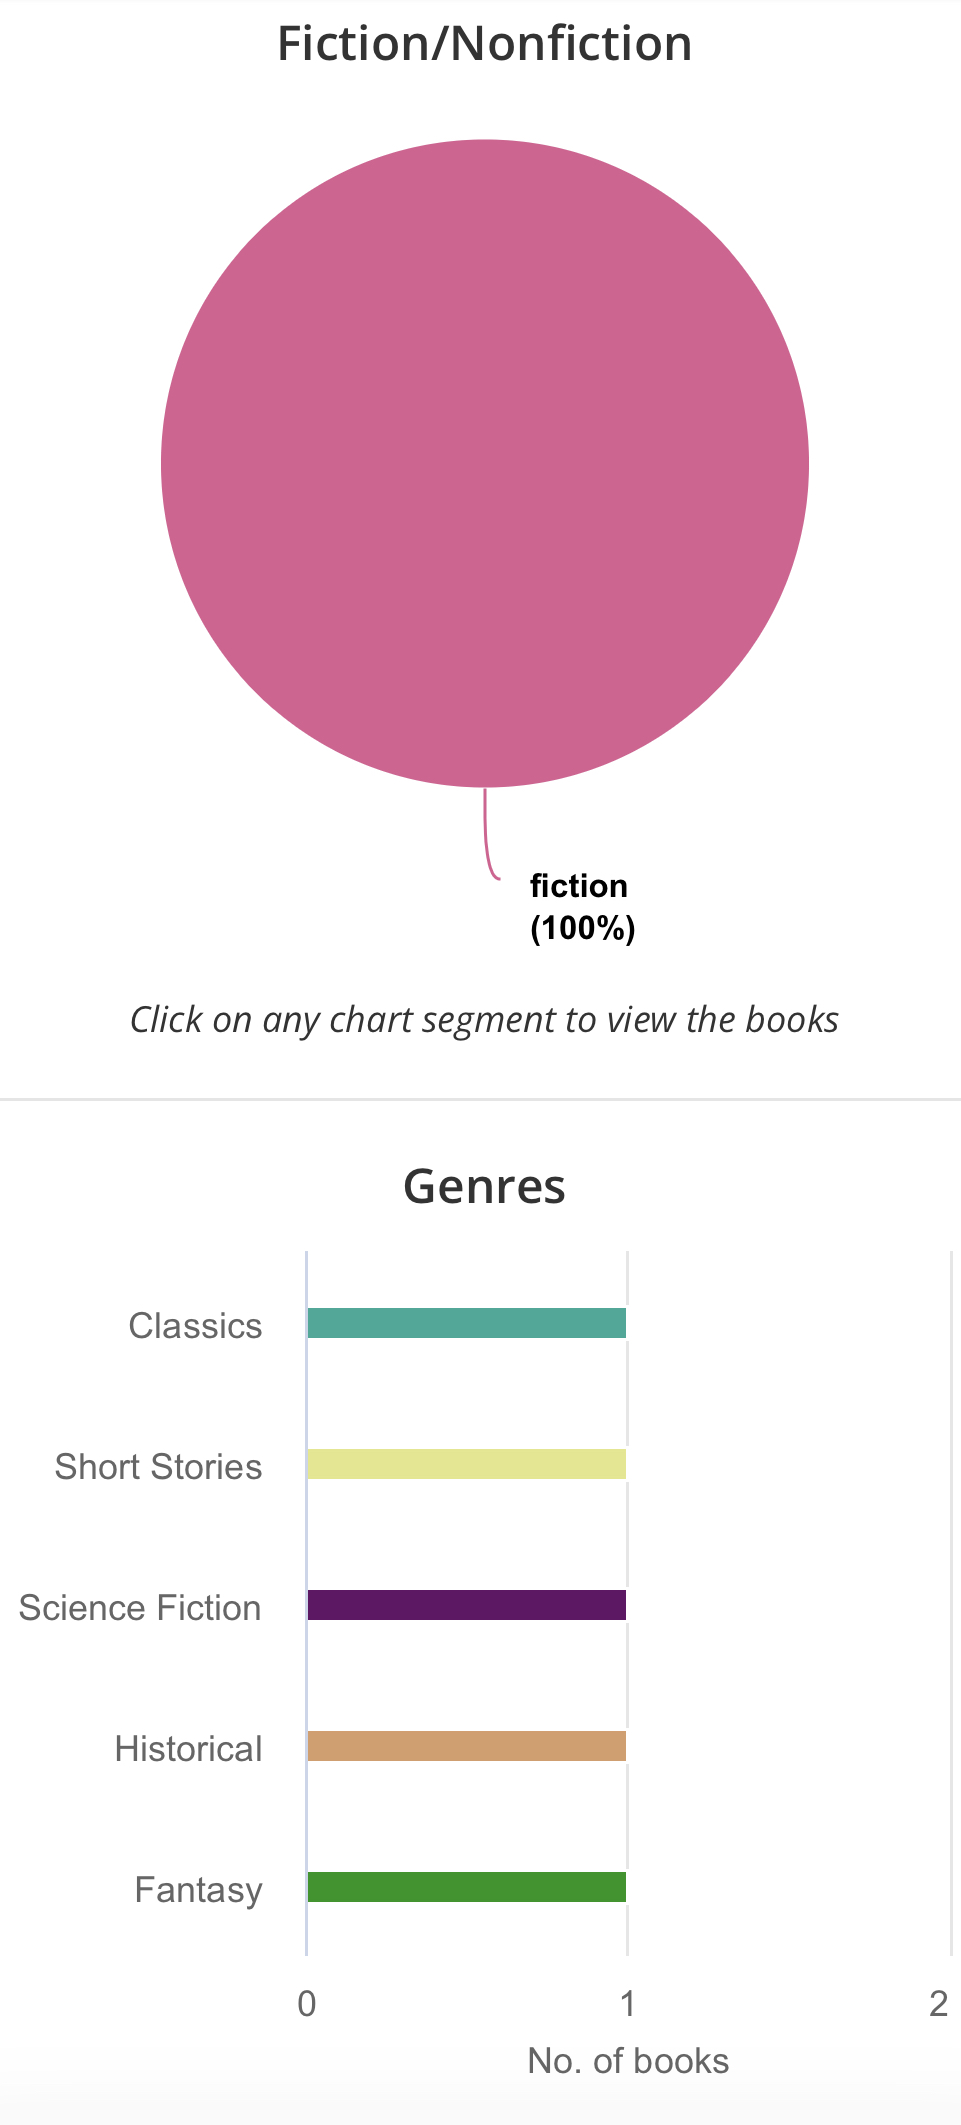This screenshot has width=961, height=2125.
Task: Click the "Click on any chart segment" hint
Action: coord(484,1020)
